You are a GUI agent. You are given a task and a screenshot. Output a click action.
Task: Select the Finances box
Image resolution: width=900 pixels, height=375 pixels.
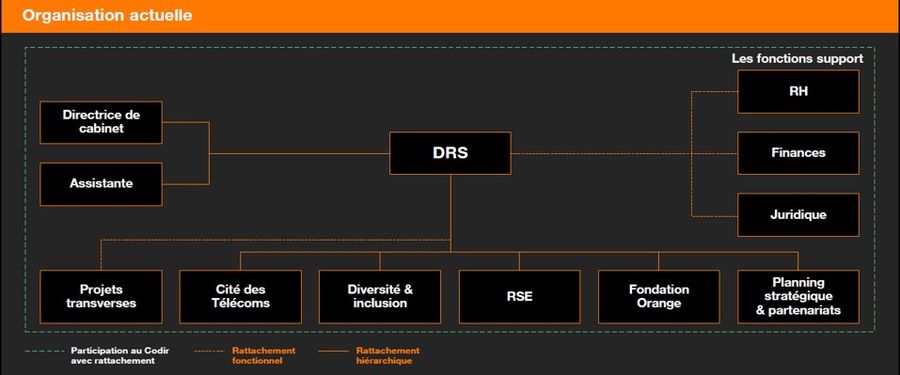pyautogui.click(x=798, y=153)
